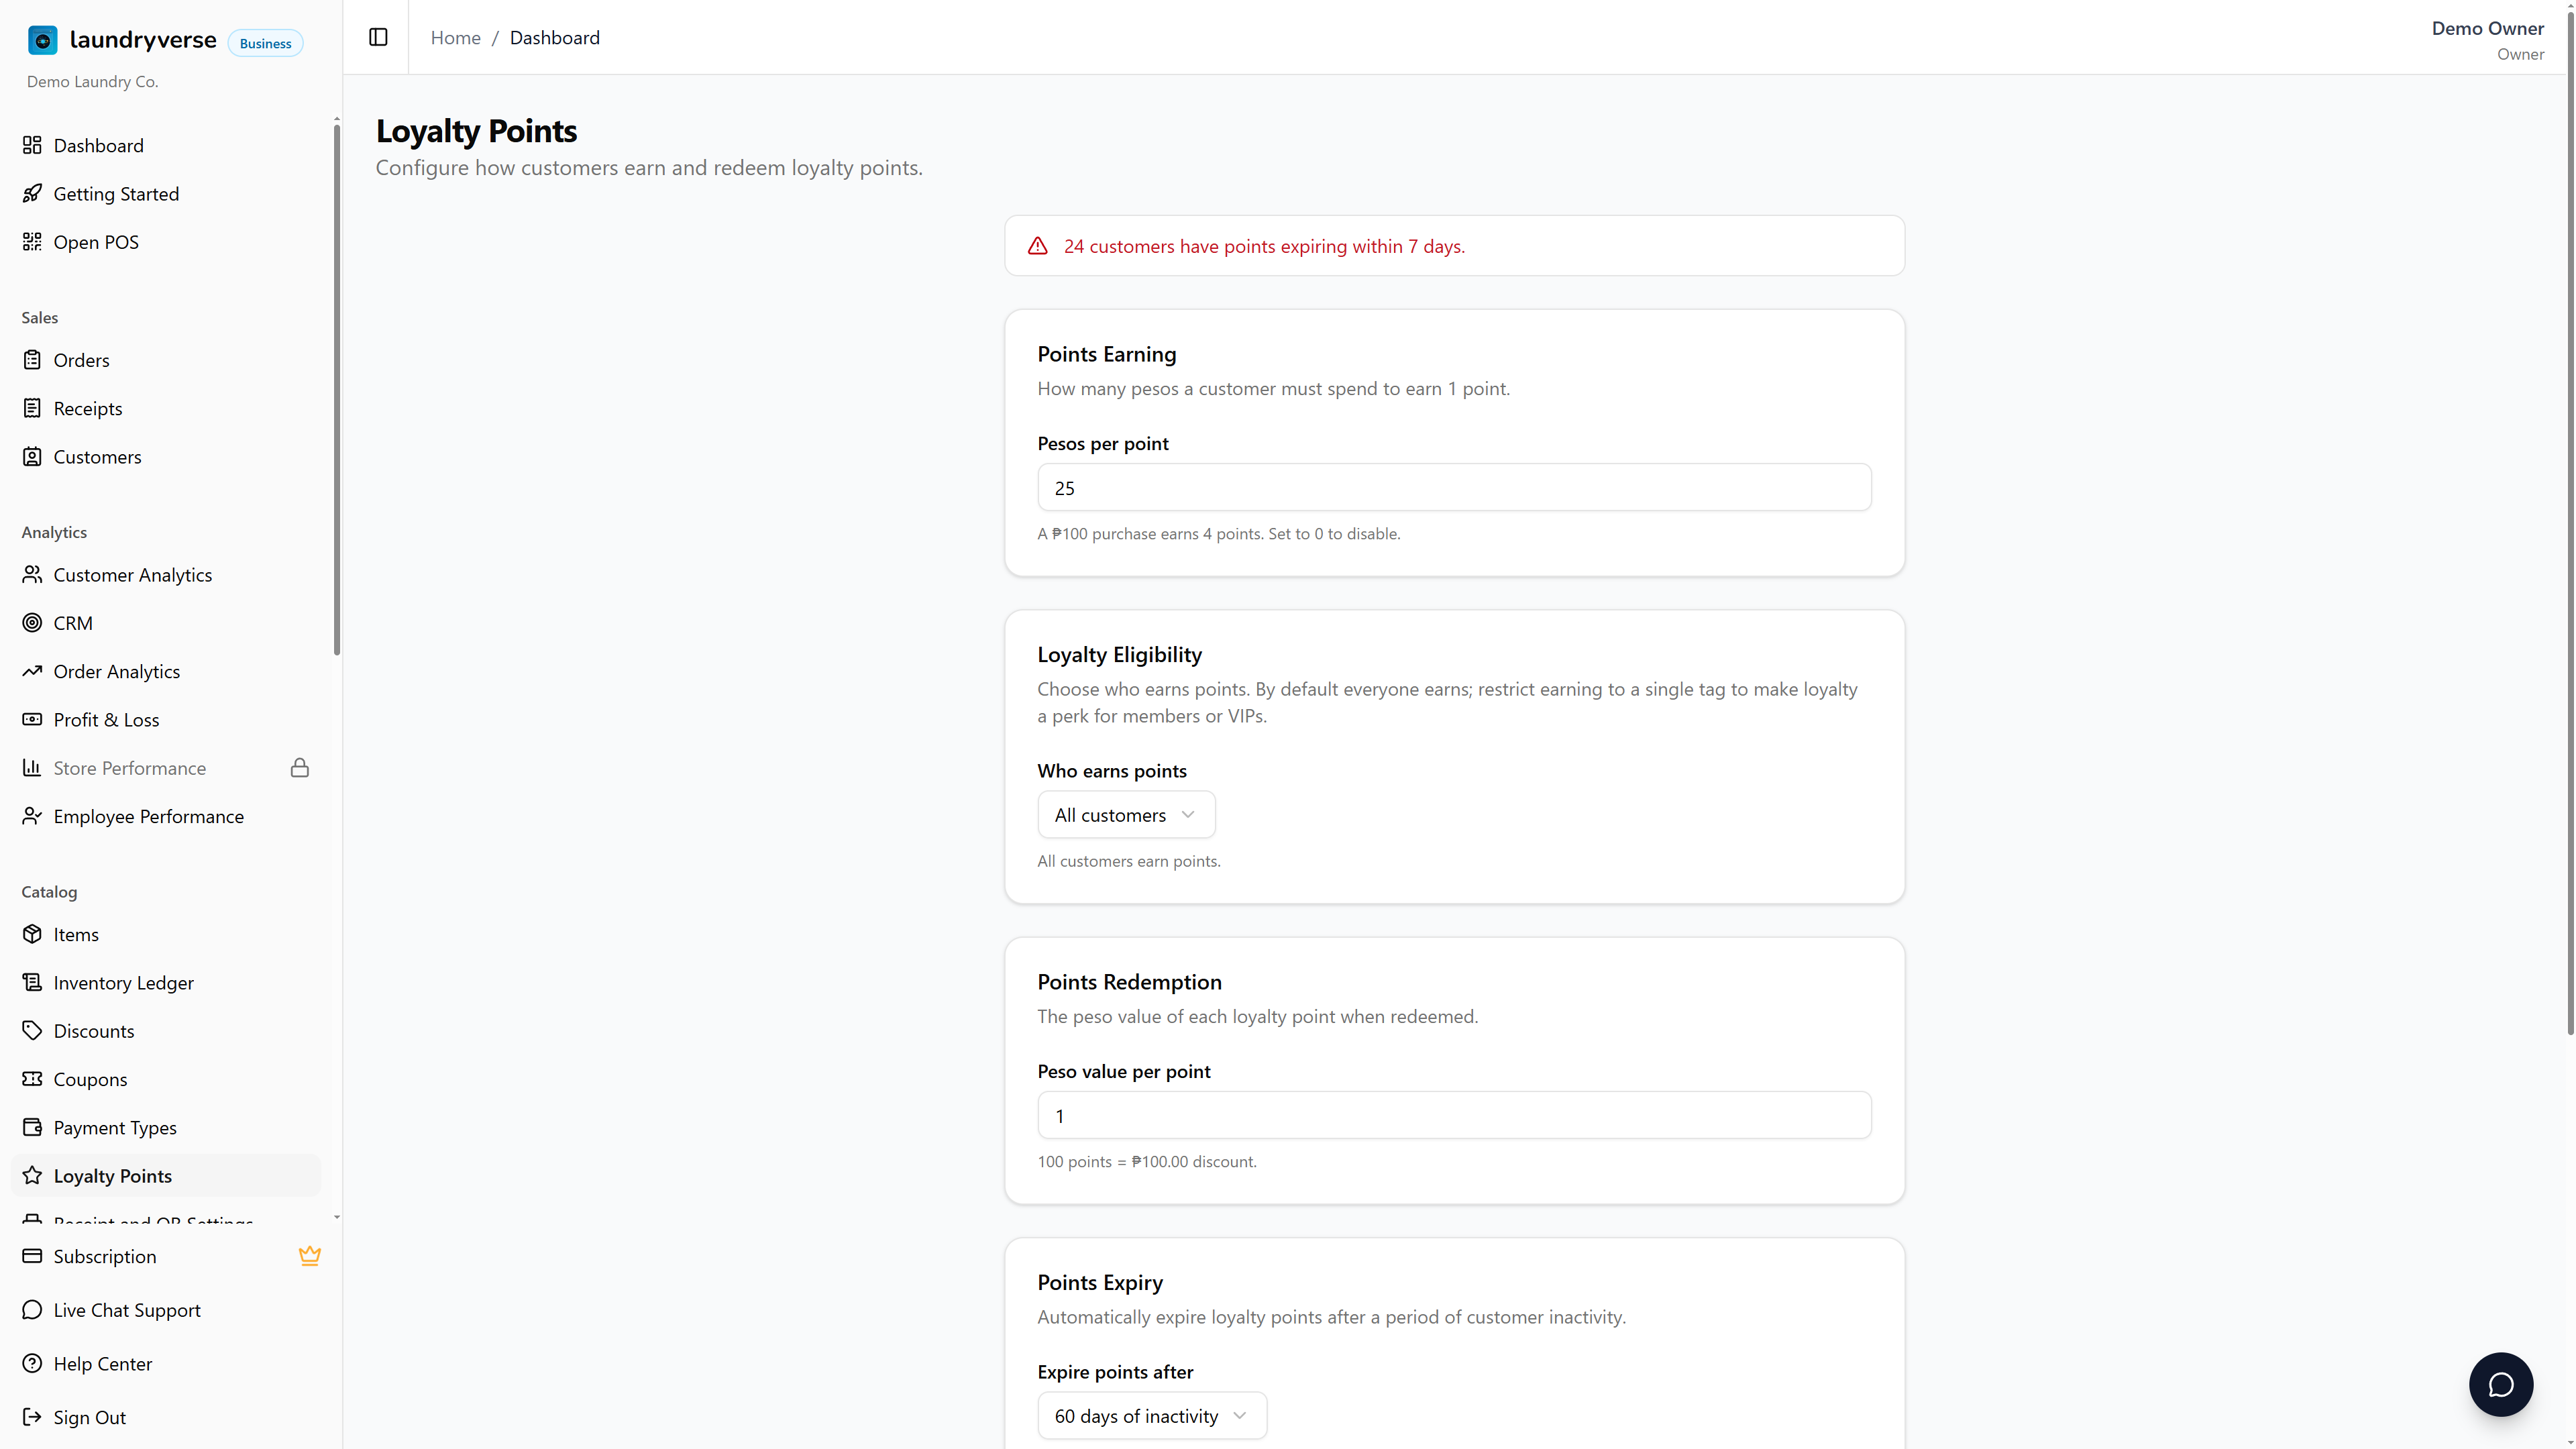Click the Payment Types wallet icon
This screenshot has width=2576, height=1449.
(x=32, y=1127)
